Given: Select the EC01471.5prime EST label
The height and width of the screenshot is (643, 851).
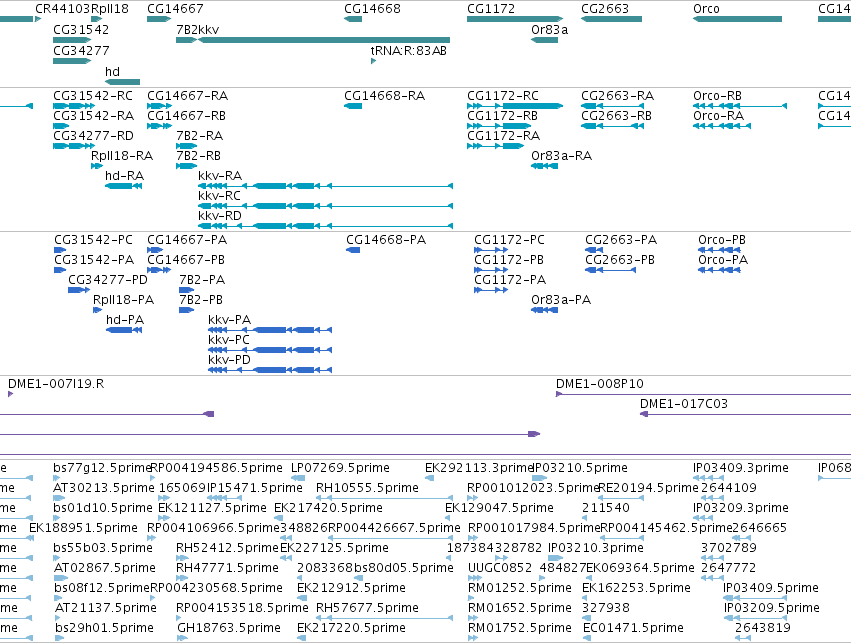Looking at the screenshot, I should pyautogui.click(x=633, y=628).
